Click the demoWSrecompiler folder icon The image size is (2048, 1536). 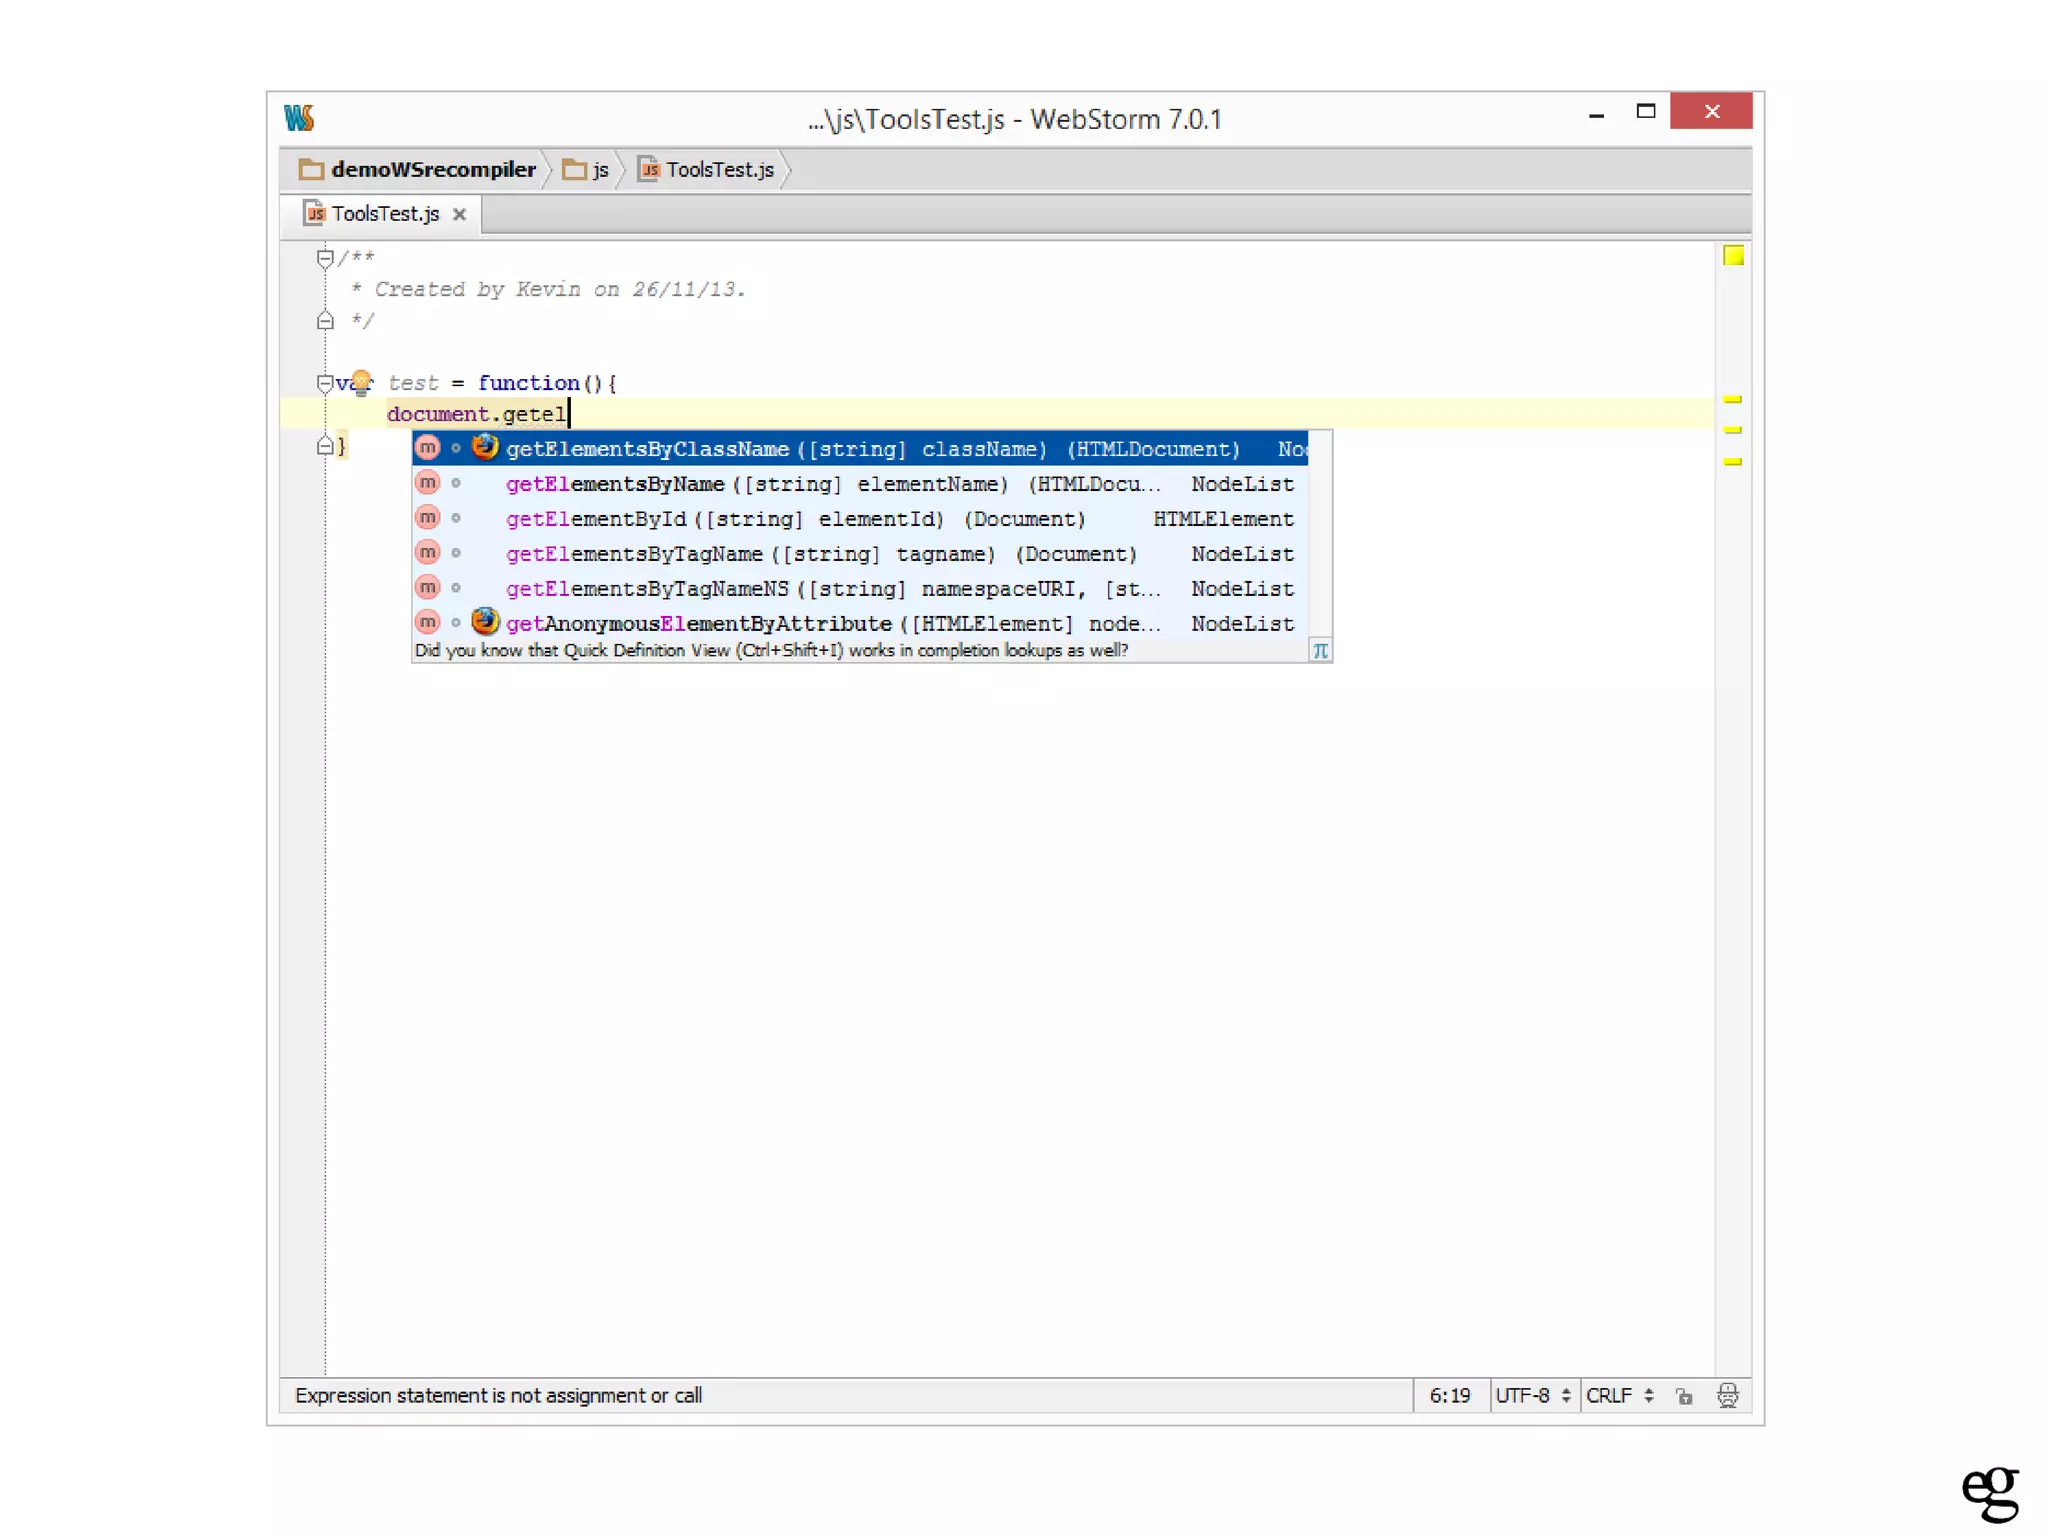point(311,170)
